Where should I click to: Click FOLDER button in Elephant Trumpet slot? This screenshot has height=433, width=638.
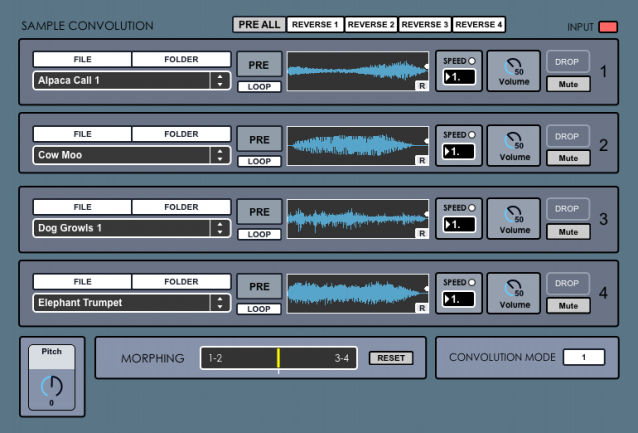[181, 282]
